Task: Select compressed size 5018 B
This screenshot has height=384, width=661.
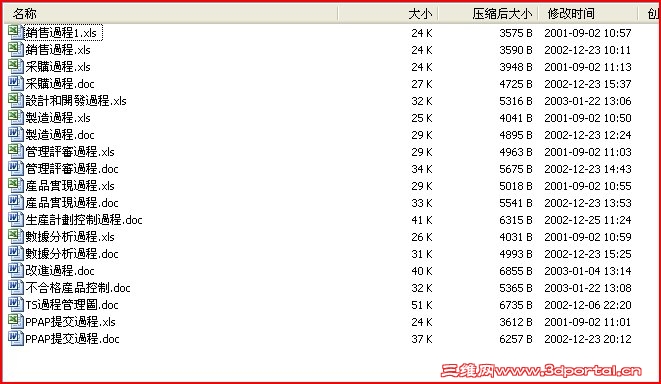Action: tap(516, 186)
